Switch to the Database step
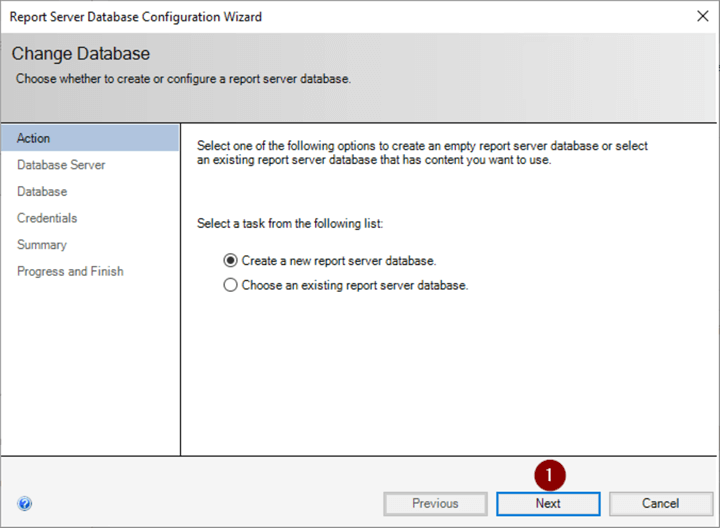Image resolution: width=720 pixels, height=528 pixels. click(42, 191)
